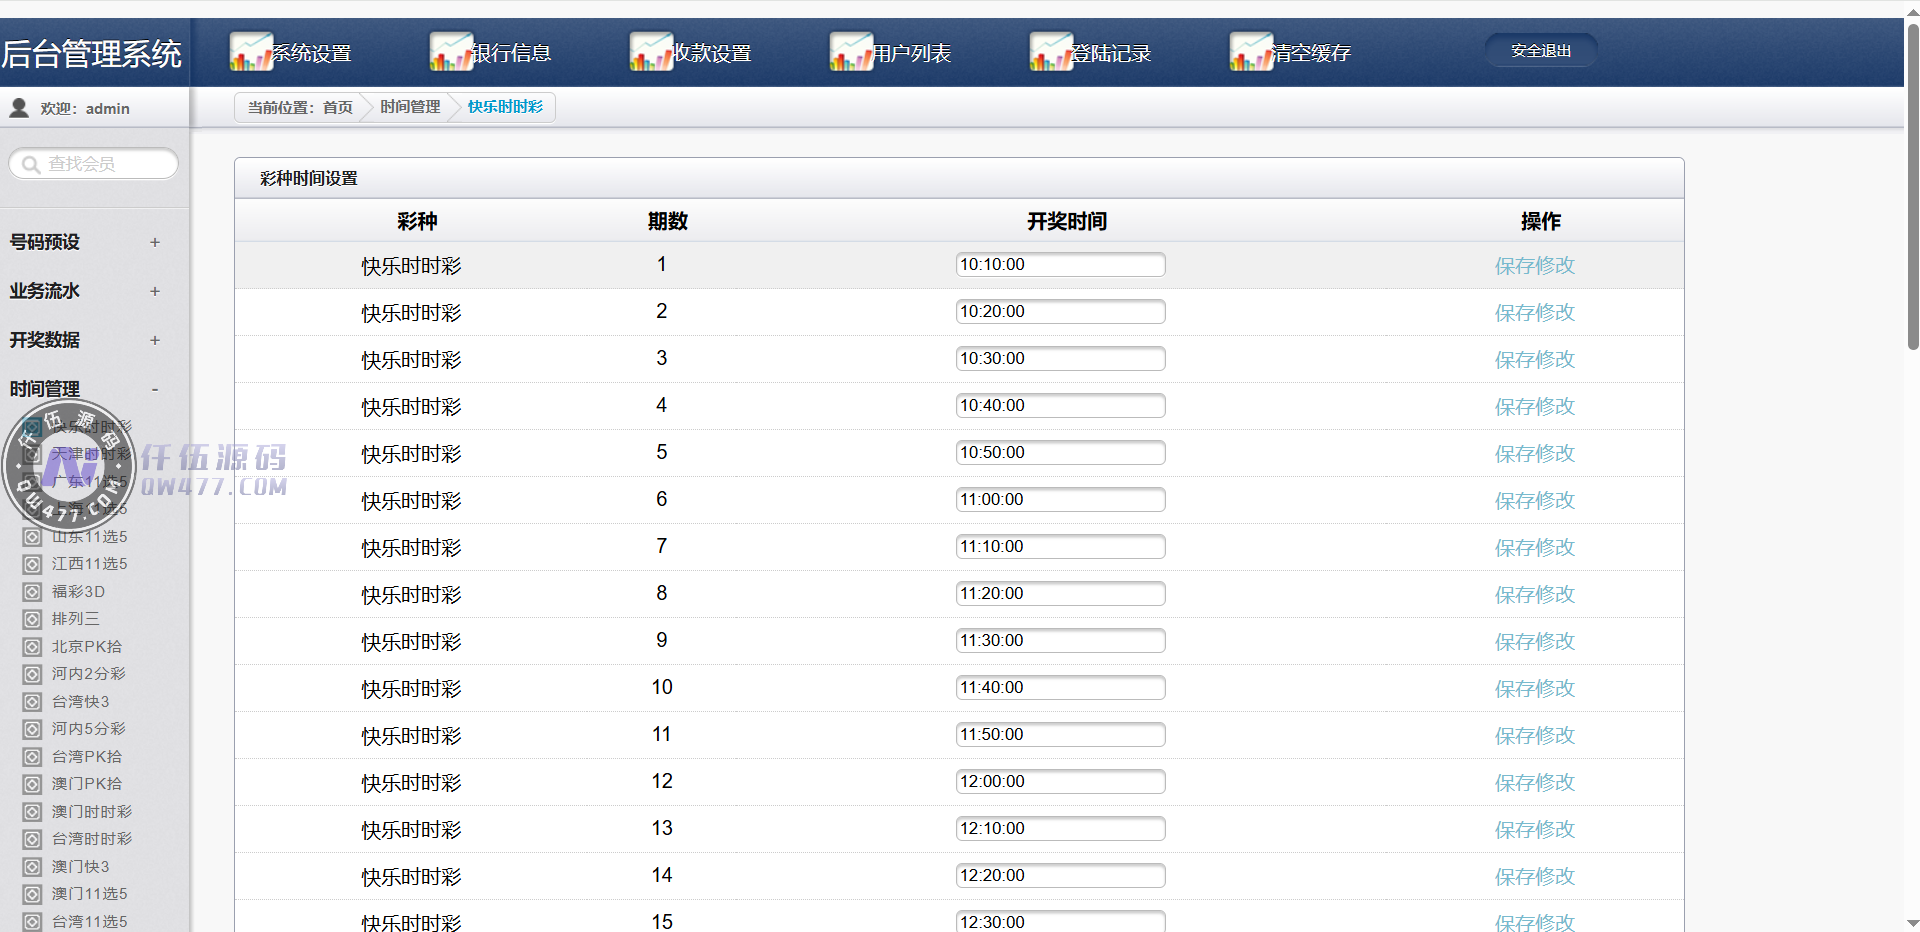The image size is (1920, 932).
Task: Expand the 业务流水 sidebar section
Action: click(154, 291)
